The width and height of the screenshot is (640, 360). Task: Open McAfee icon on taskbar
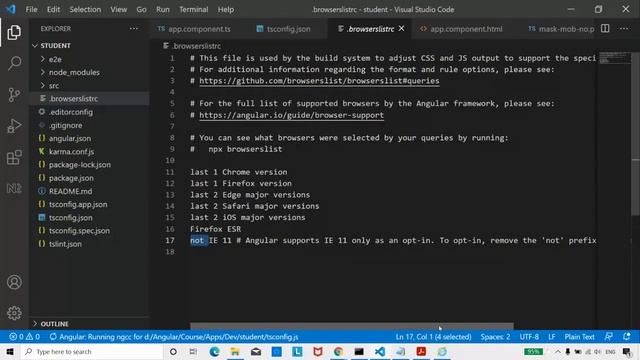[x=318, y=351]
